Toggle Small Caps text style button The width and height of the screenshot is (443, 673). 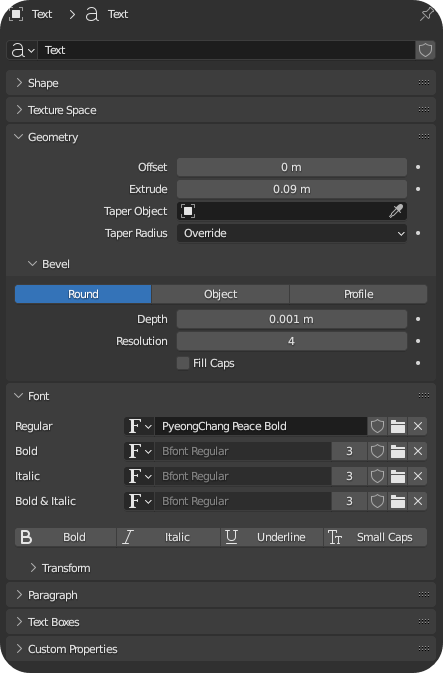376,537
